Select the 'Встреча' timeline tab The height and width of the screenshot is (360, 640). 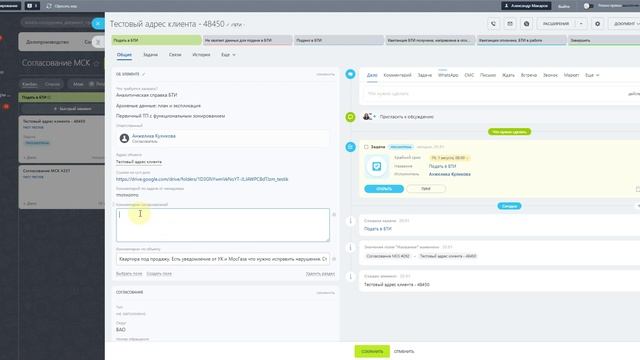(529, 75)
